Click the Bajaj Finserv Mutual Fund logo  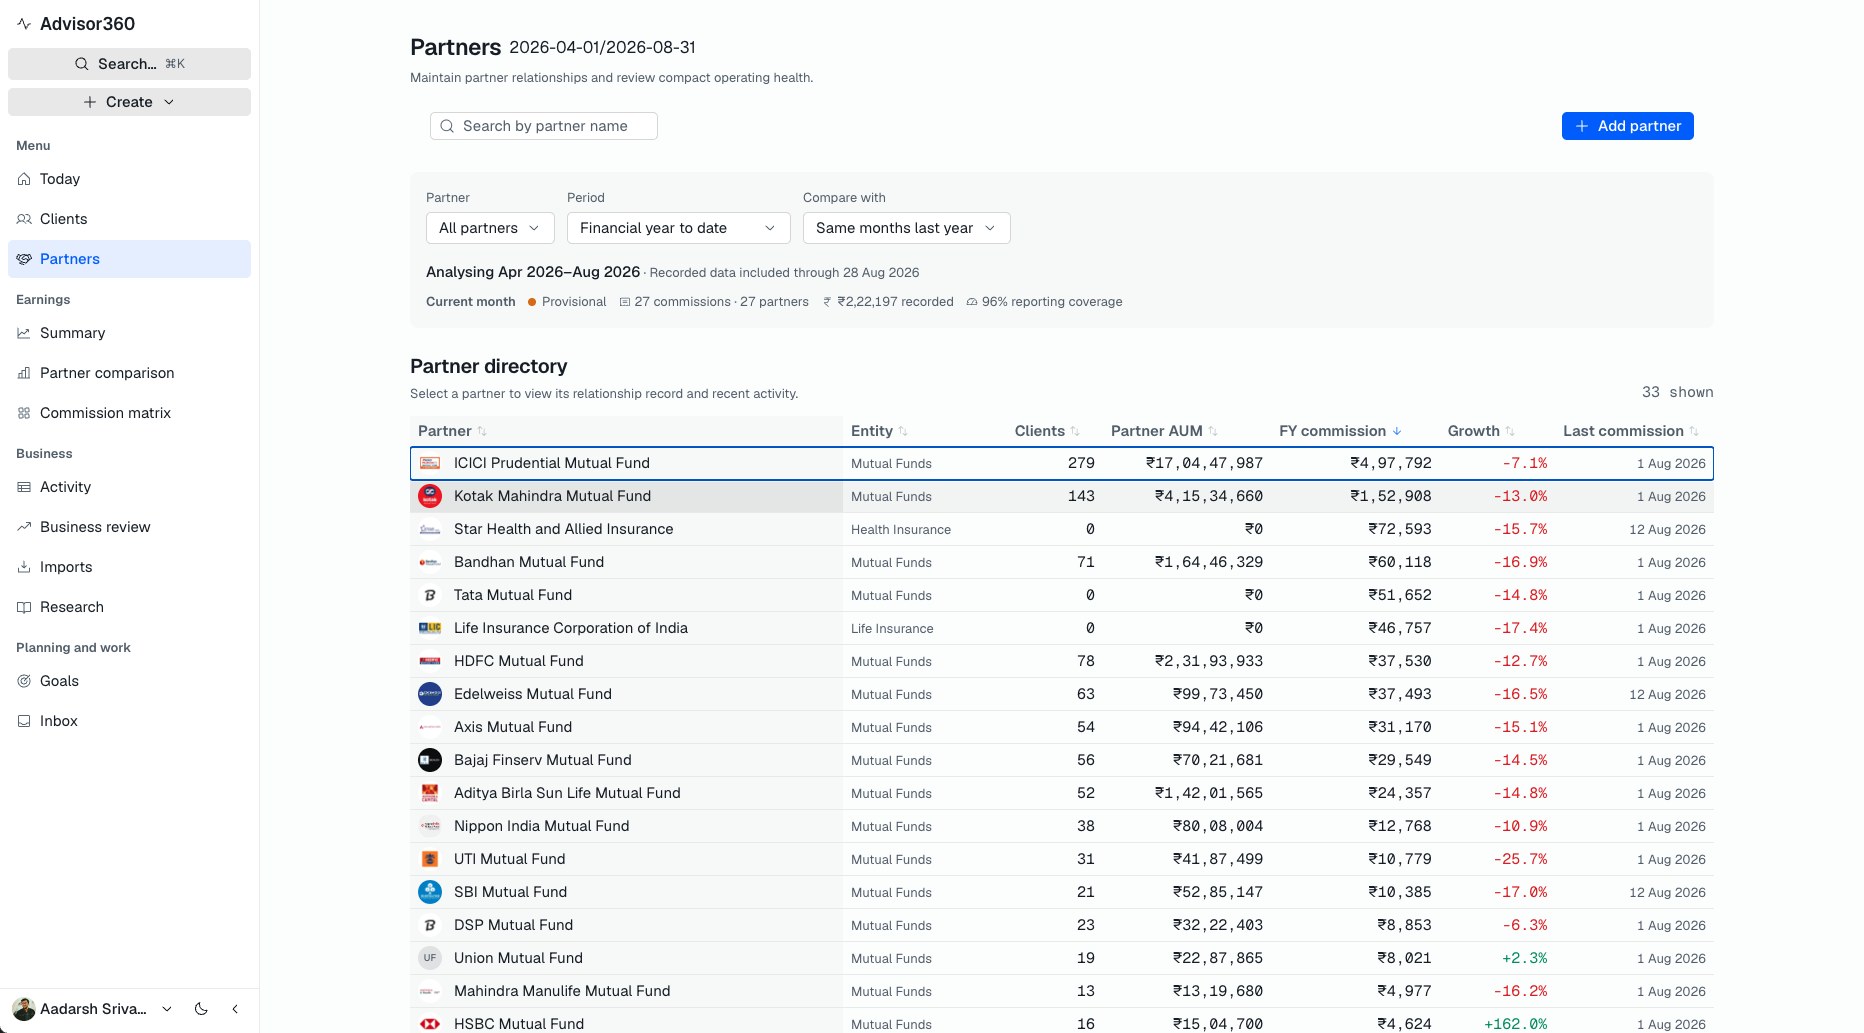coord(430,760)
